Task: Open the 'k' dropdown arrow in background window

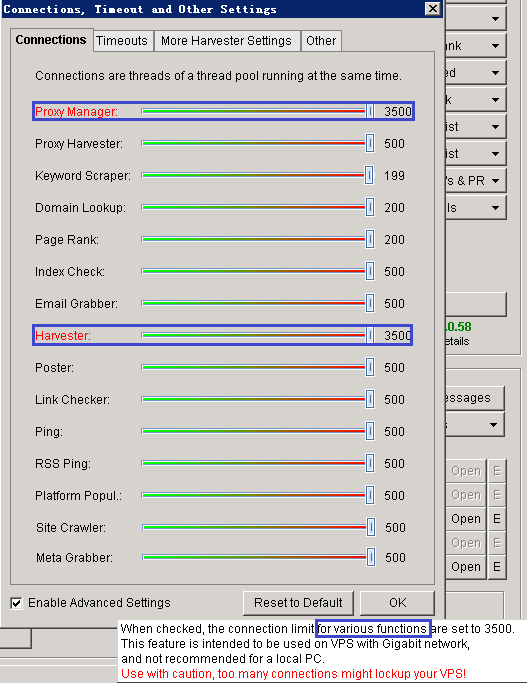Action: [495, 100]
